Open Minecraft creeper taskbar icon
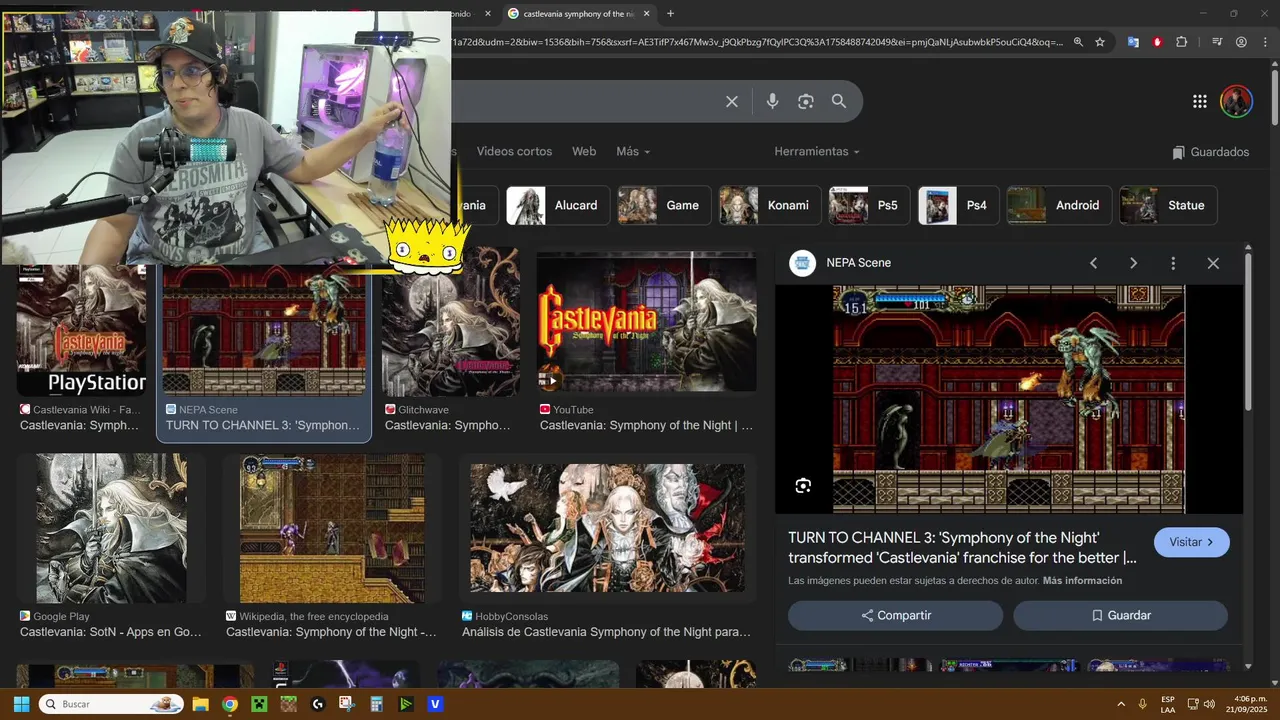The width and height of the screenshot is (1280, 720). click(x=259, y=704)
